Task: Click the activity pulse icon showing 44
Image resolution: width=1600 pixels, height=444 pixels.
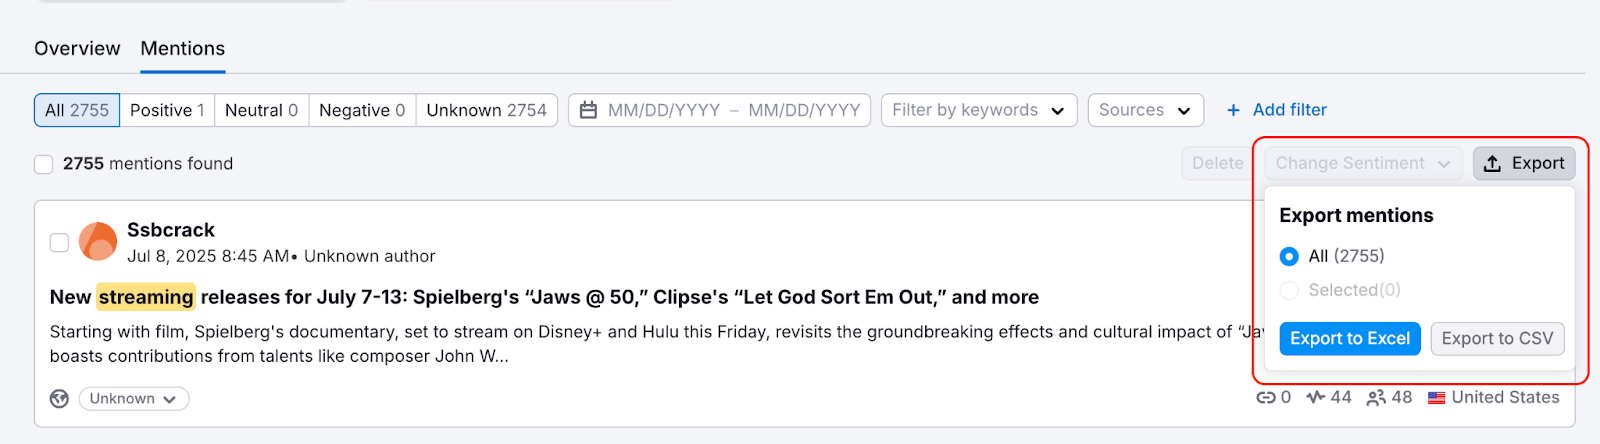Action: pyautogui.click(x=1316, y=398)
